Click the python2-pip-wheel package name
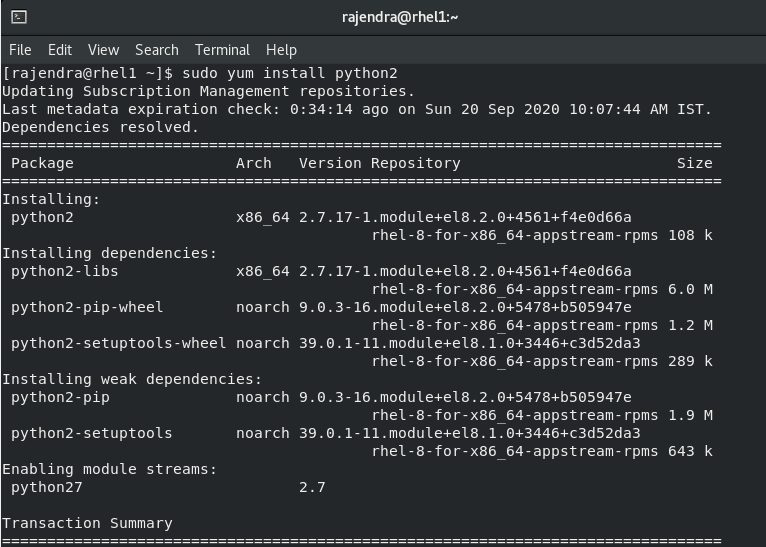Image resolution: width=766 pixels, height=547 pixels. (87, 307)
